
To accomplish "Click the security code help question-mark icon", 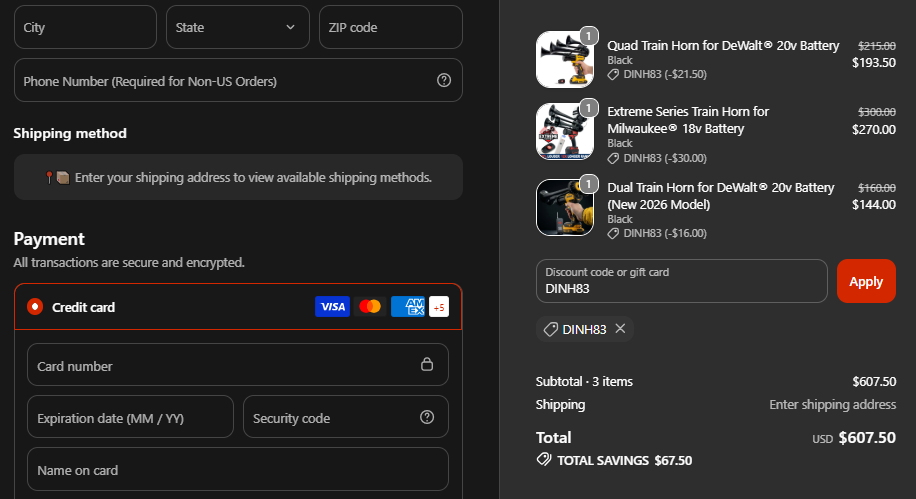I will pyautogui.click(x=427, y=417).
